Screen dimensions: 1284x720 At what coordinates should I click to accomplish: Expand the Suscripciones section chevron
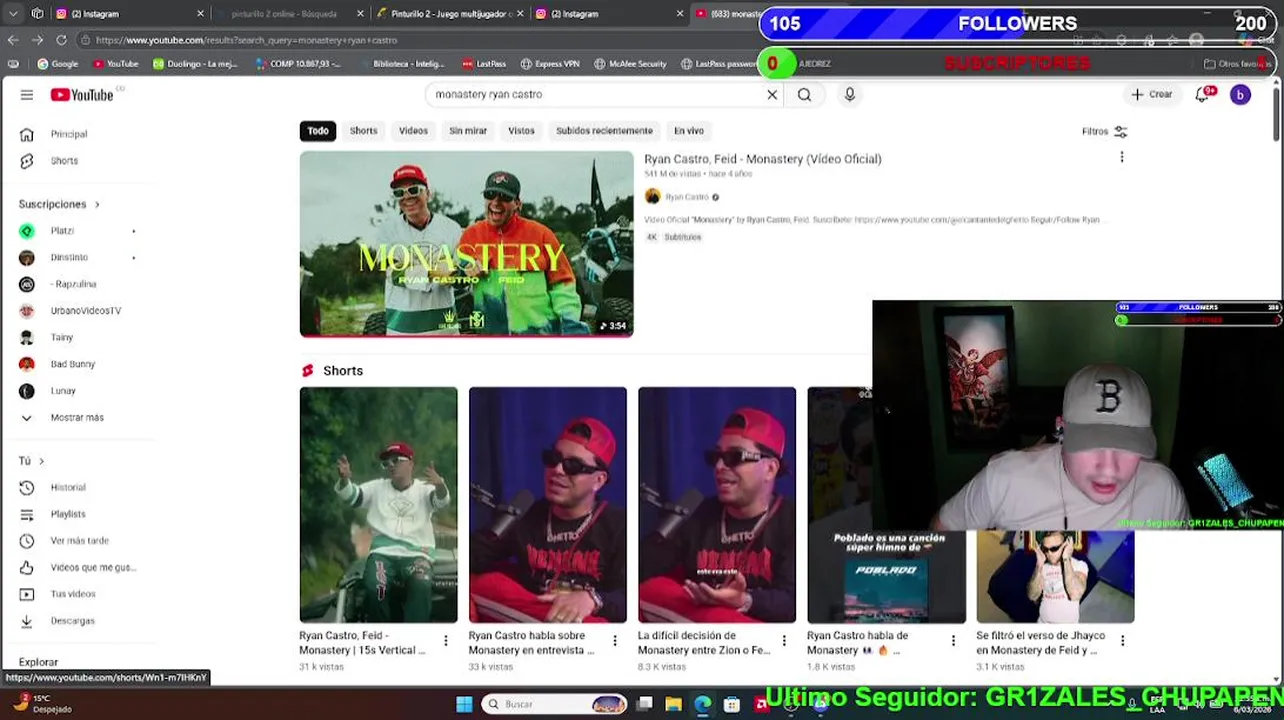click(x=97, y=204)
